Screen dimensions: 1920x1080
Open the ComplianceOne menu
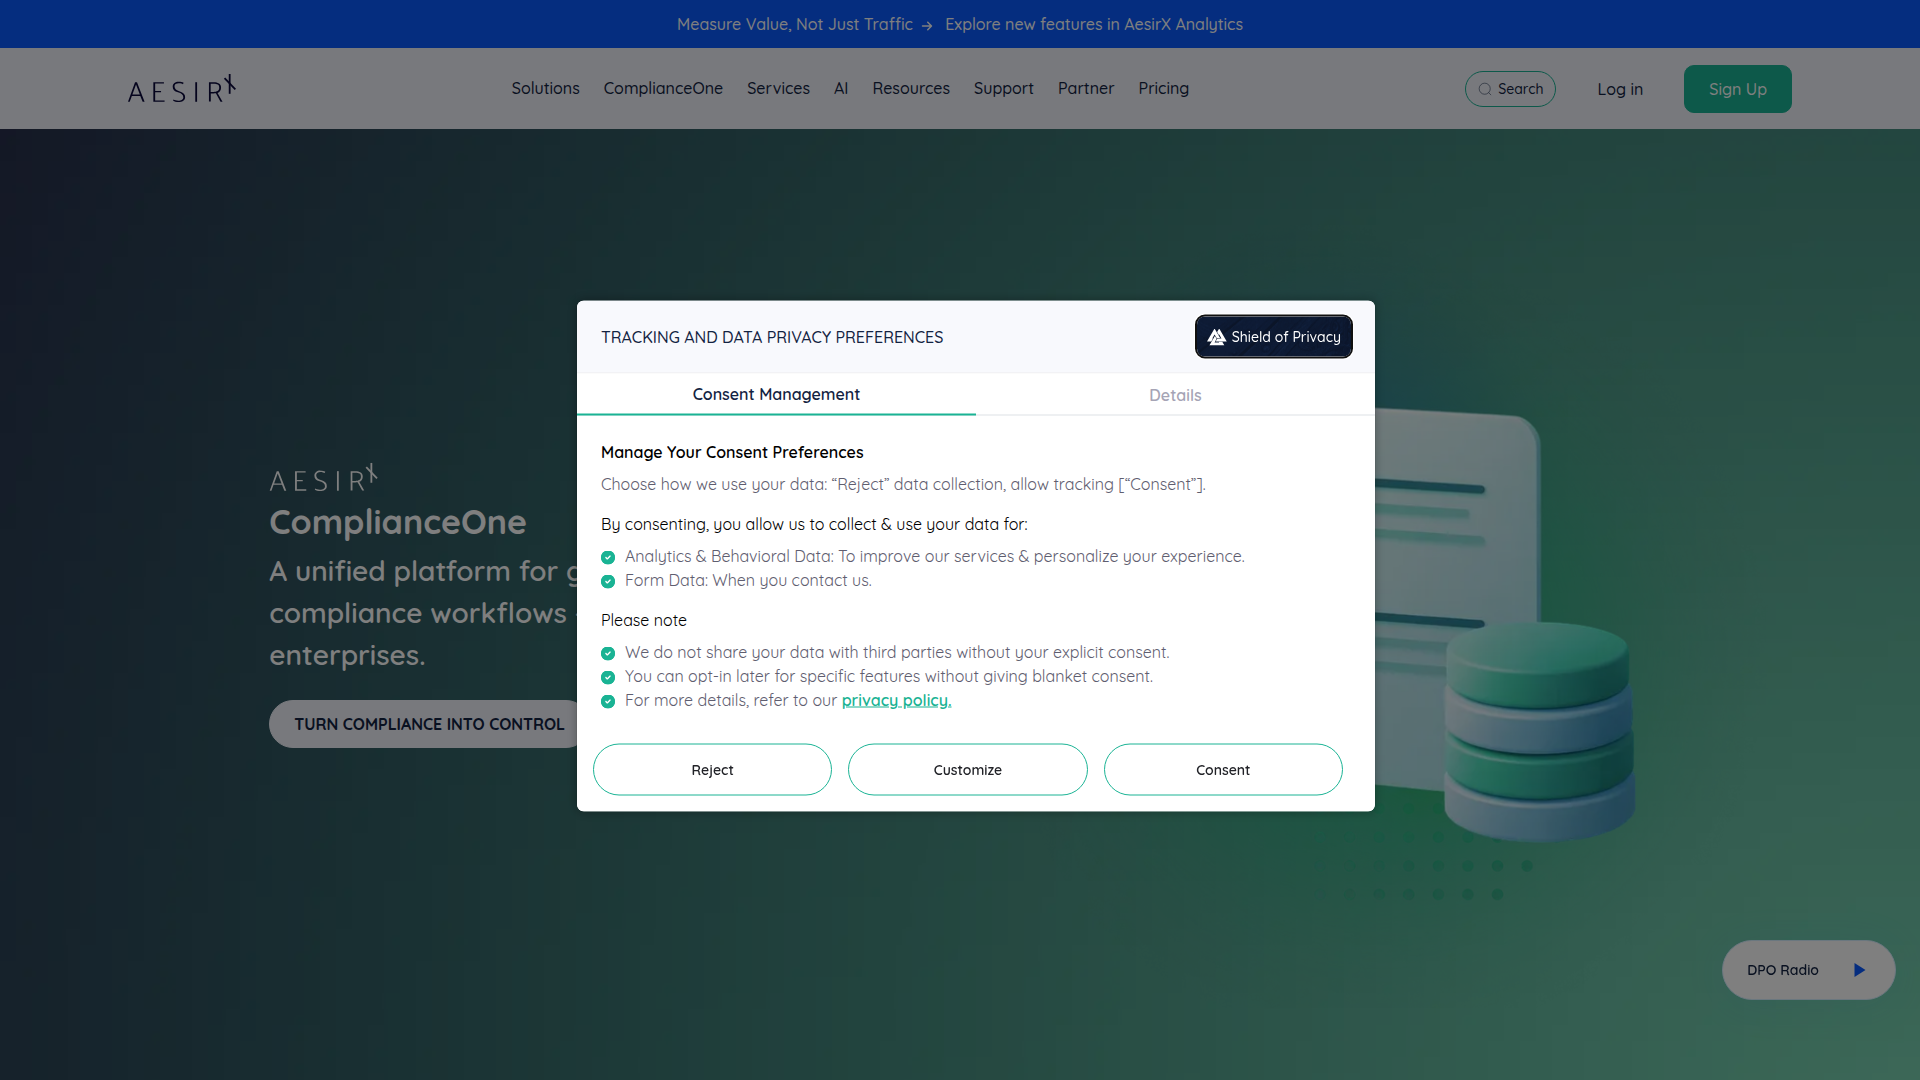663,88
